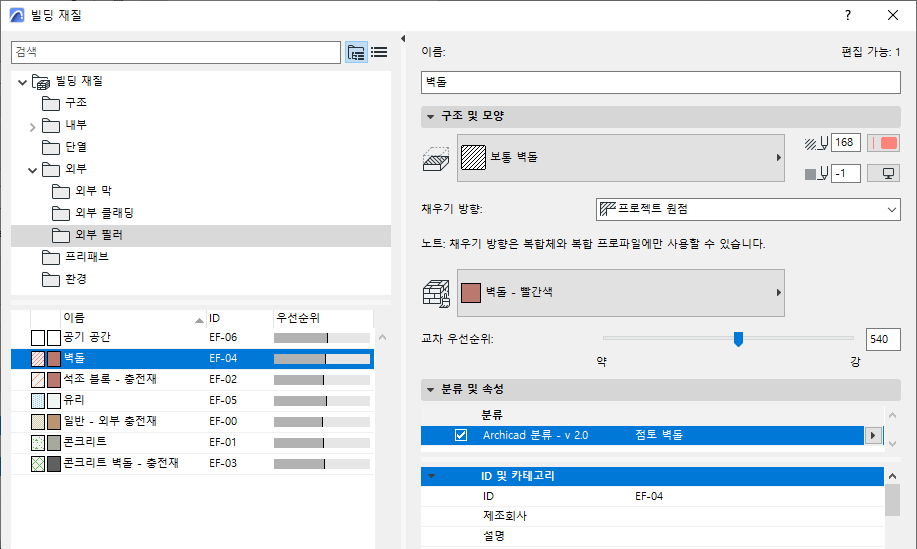This screenshot has width=917, height=549.
Task: Click hatch icon of 콘크리트 벽돌 - 충전재 row
Action: click(38, 464)
